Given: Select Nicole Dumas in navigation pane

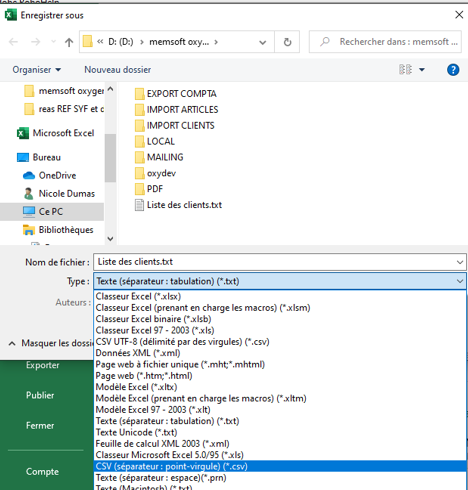Looking at the screenshot, I should click(59, 194).
